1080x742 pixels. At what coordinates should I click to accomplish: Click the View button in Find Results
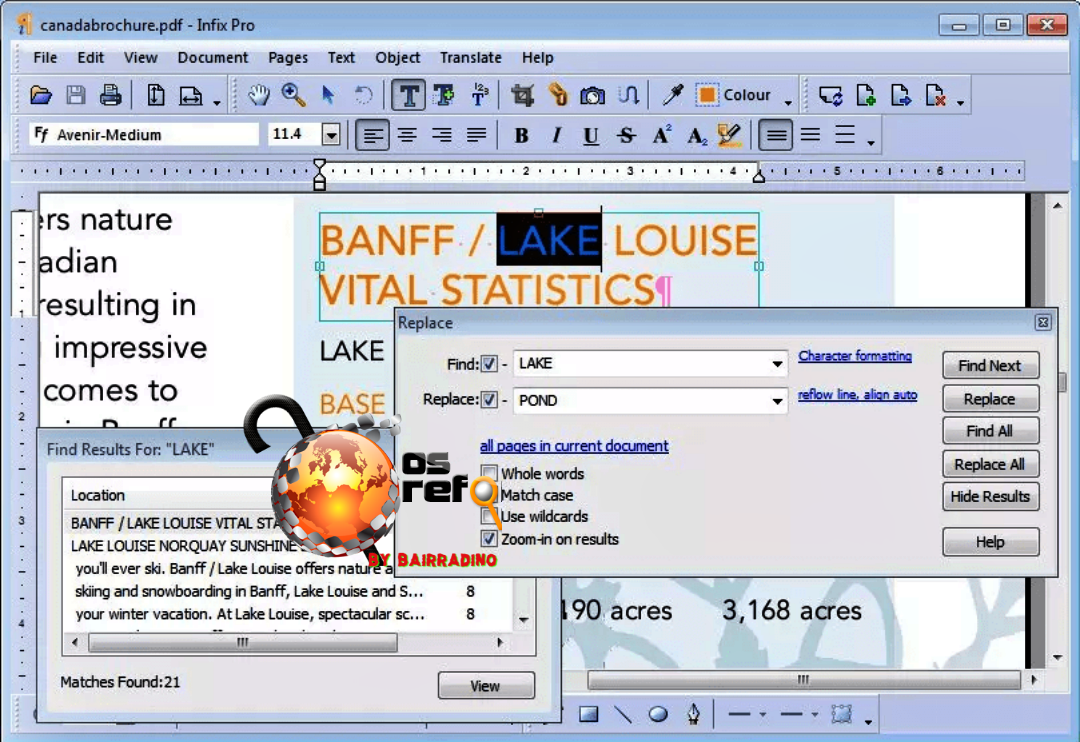[486, 686]
